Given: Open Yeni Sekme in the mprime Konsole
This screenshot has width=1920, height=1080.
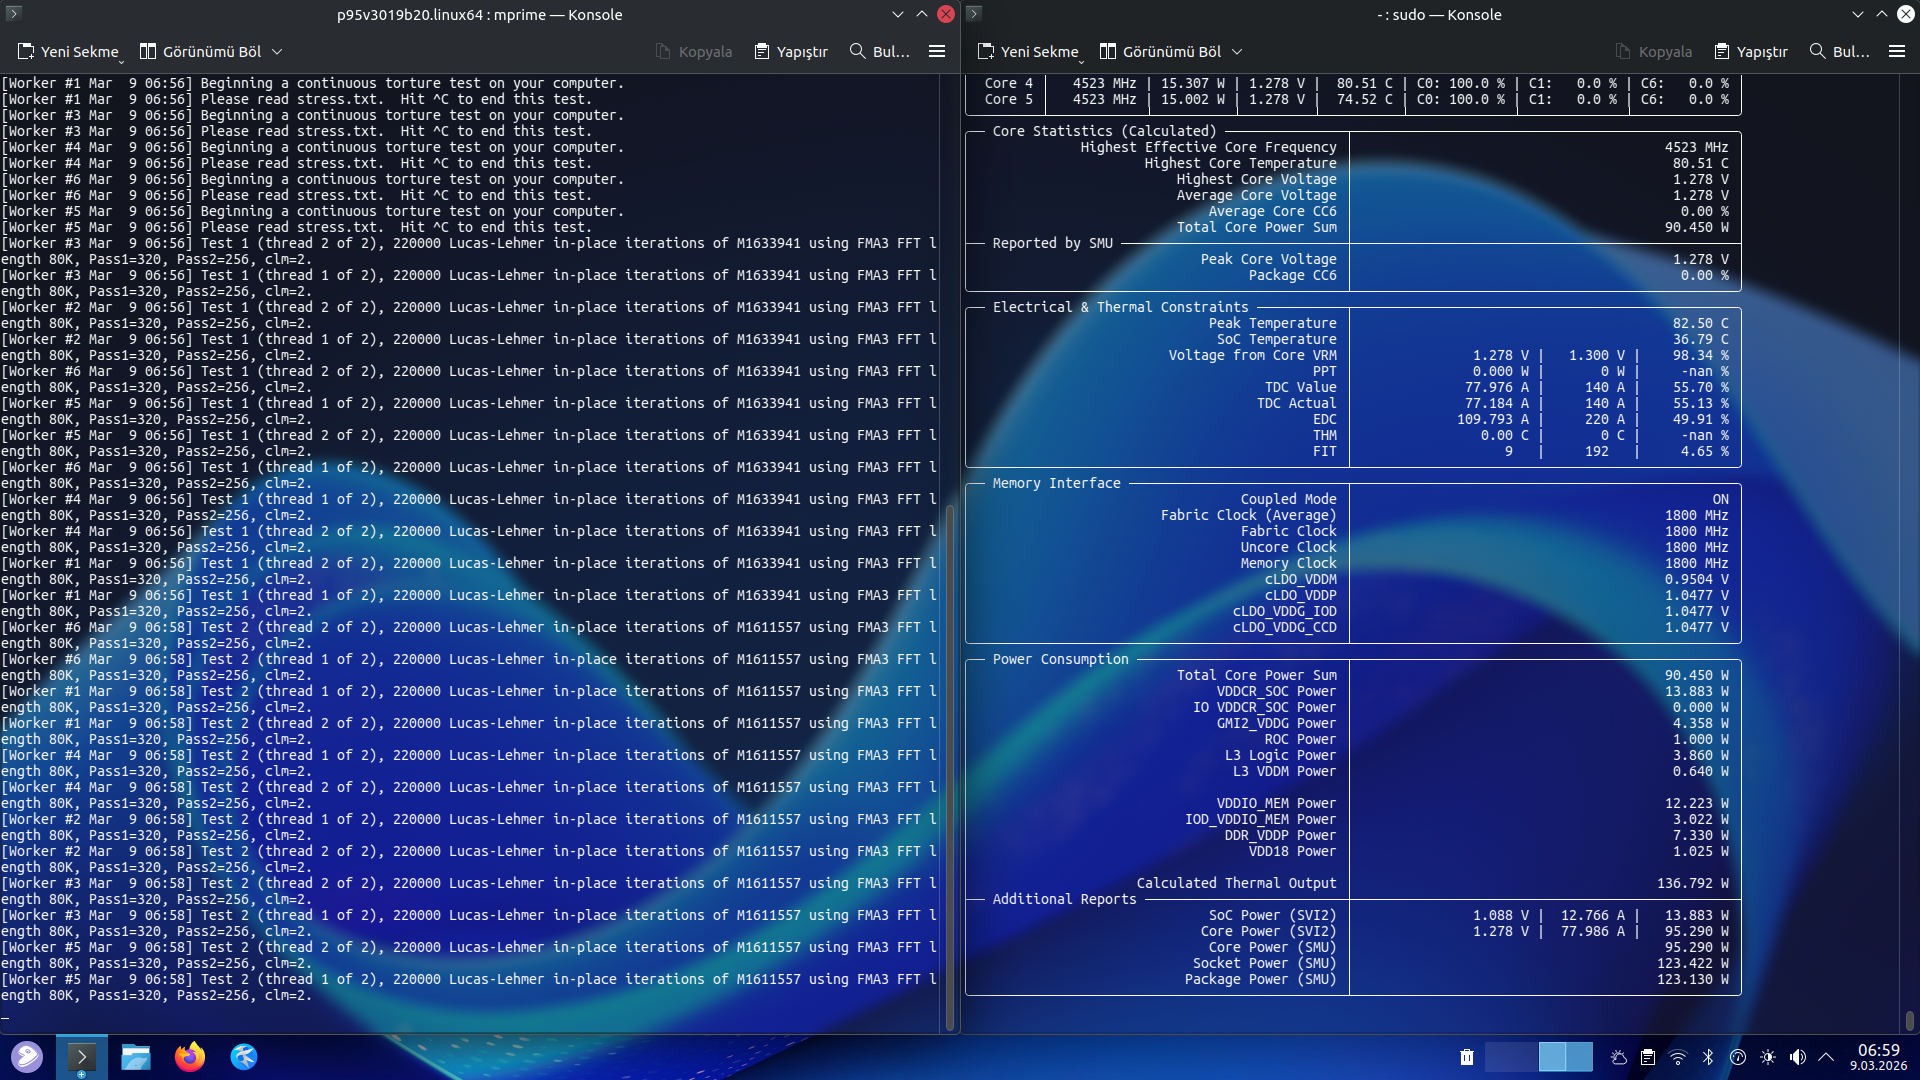Looking at the screenshot, I should 68,51.
